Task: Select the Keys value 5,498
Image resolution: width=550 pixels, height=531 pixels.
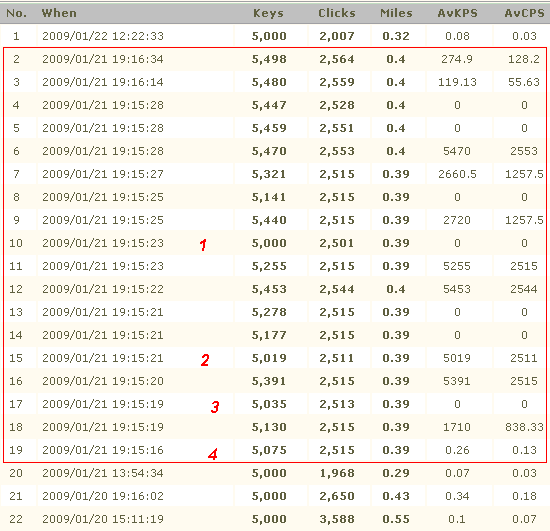Action: [269, 59]
